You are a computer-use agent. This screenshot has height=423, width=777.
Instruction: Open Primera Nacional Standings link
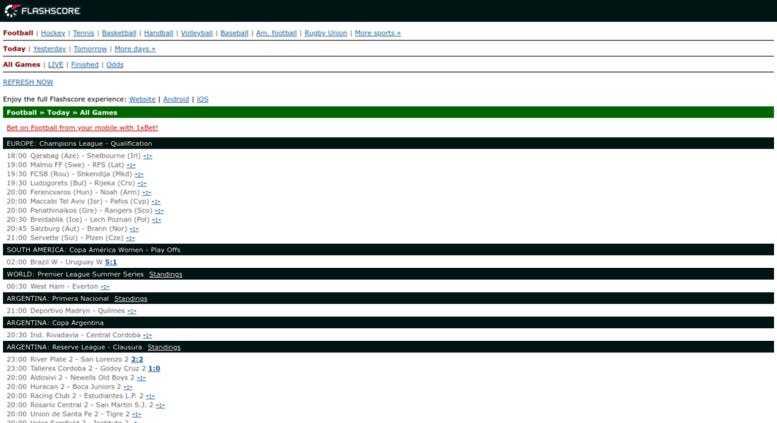pyautogui.click(x=131, y=299)
